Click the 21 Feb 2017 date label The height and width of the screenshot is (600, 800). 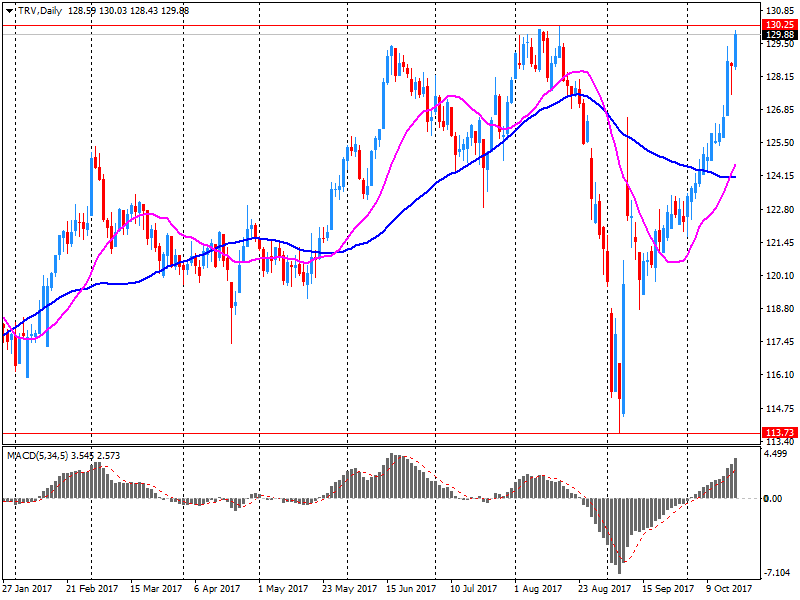(92, 588)
